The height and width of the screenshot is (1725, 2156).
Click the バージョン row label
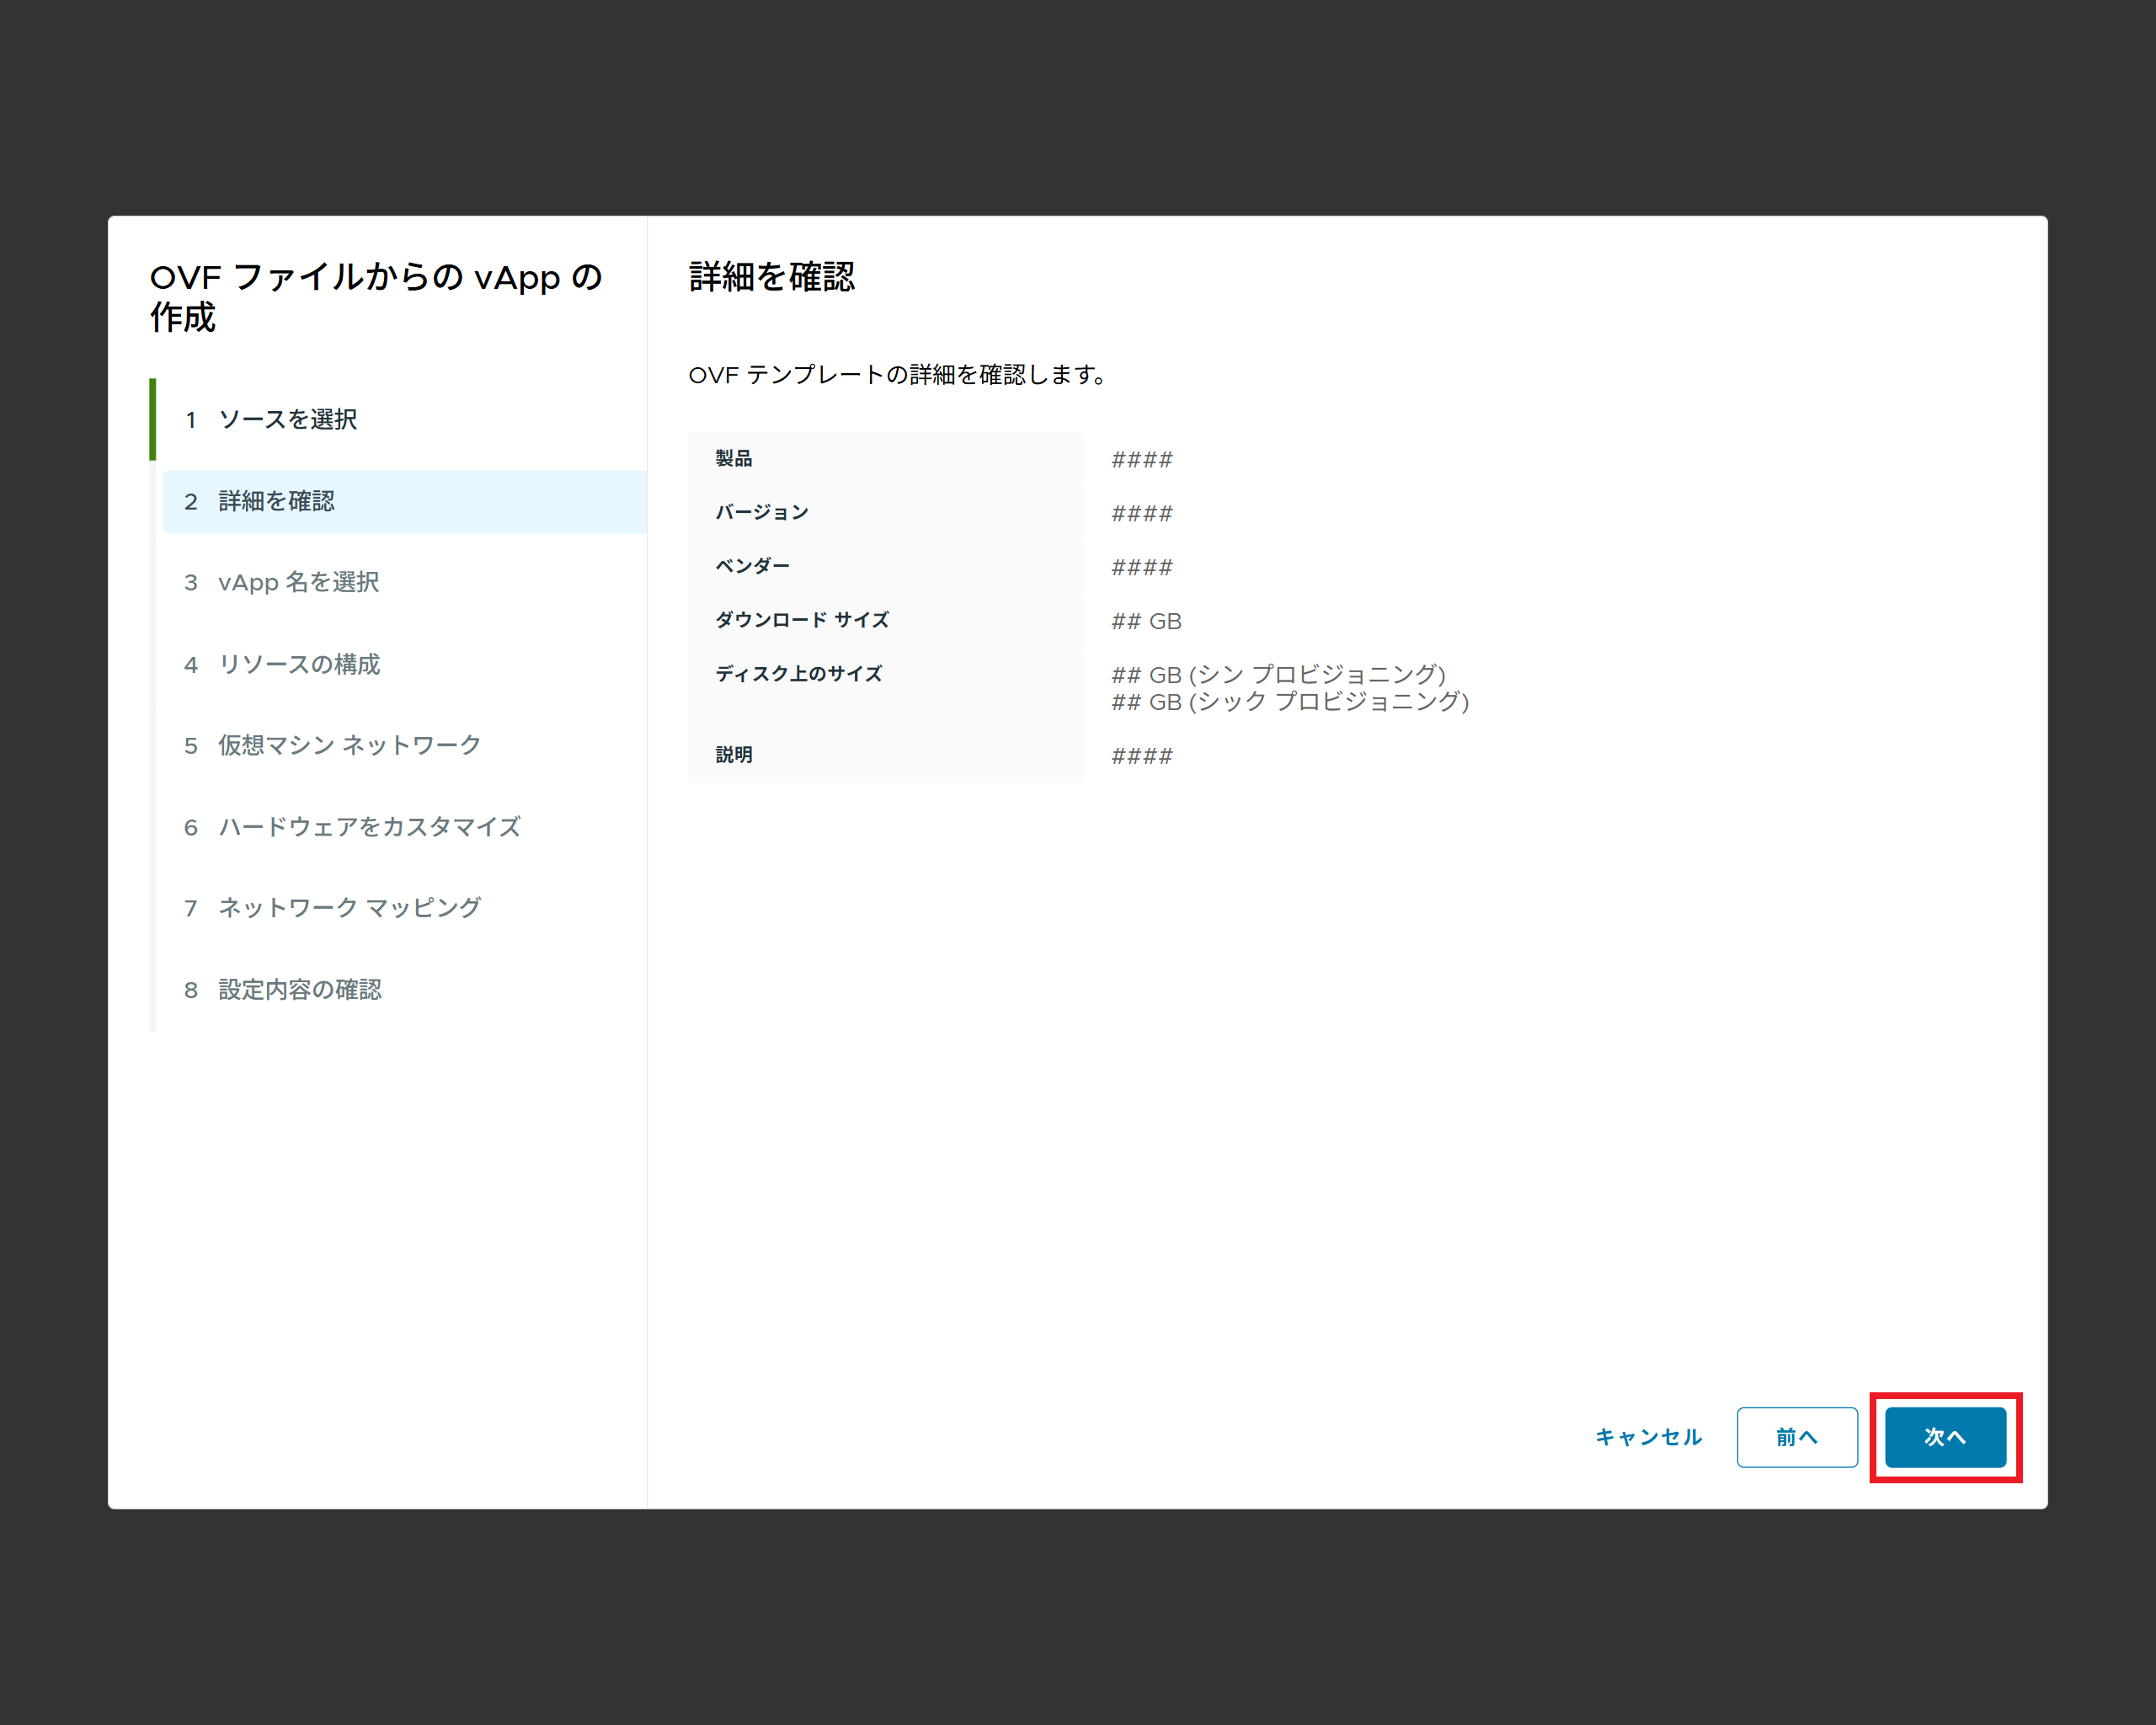761,512
